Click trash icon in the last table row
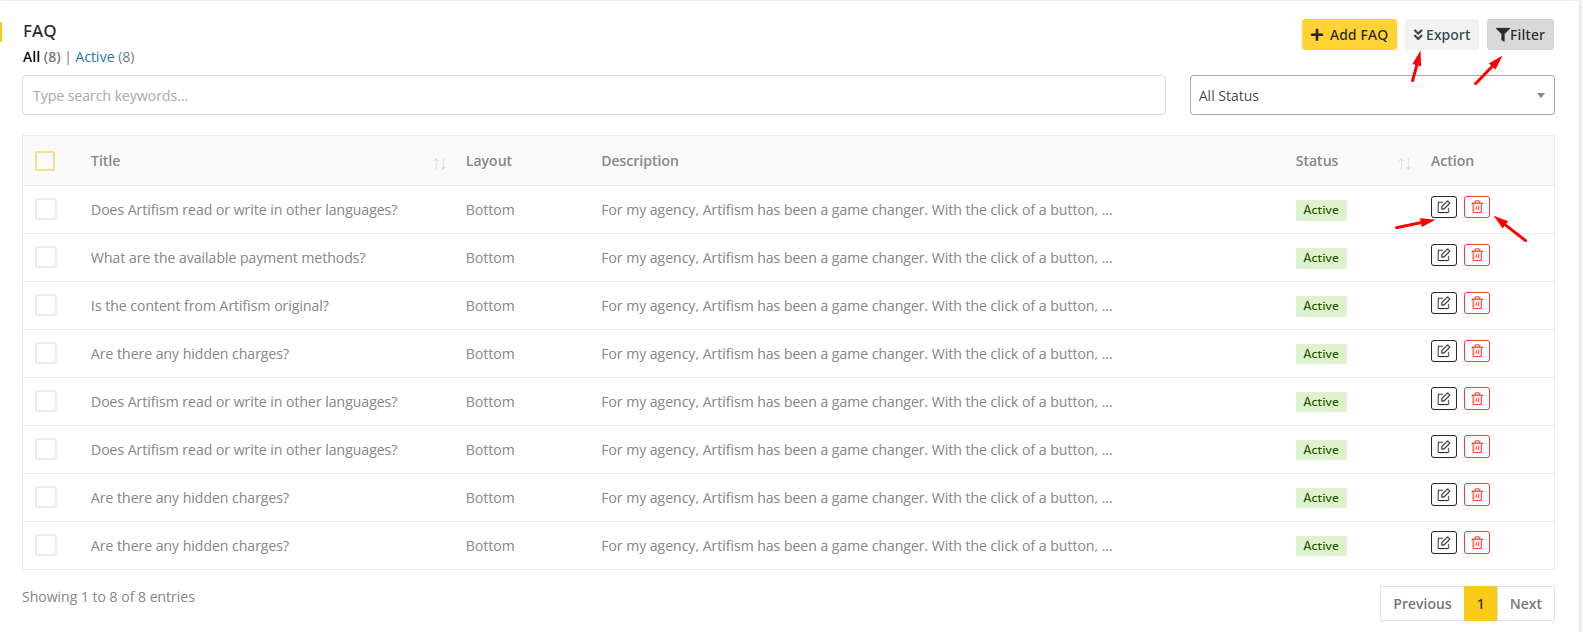Screen dimensions: 1583x632 [1476, 543]
